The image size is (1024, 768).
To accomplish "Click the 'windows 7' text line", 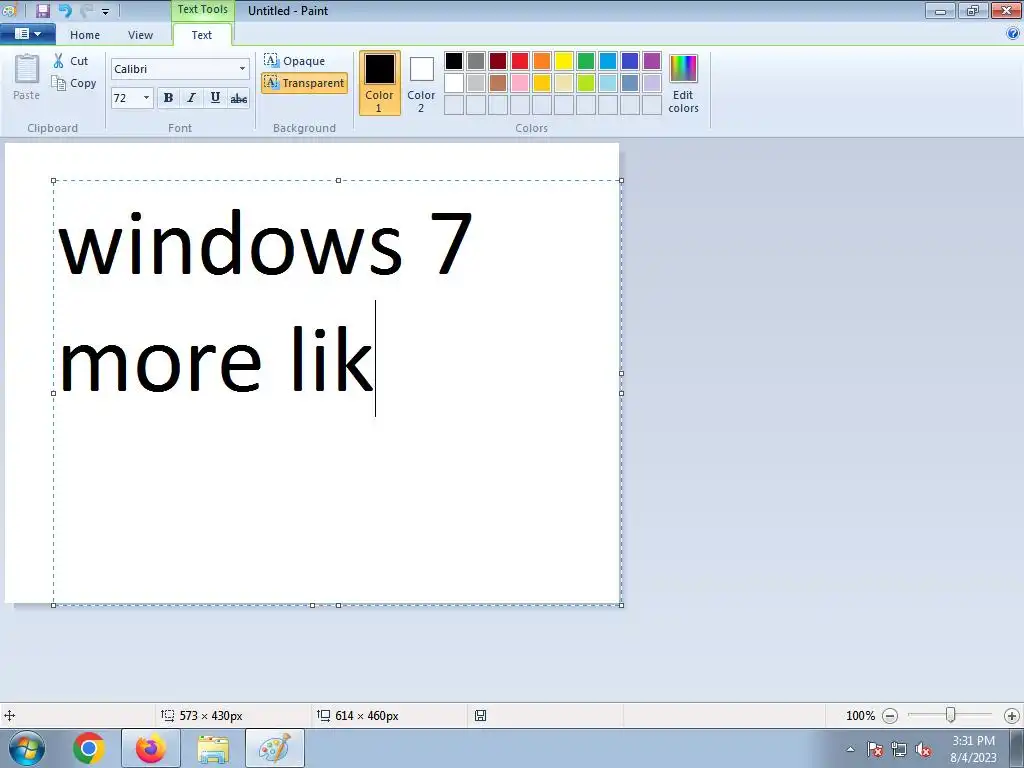I will [264, 244].
